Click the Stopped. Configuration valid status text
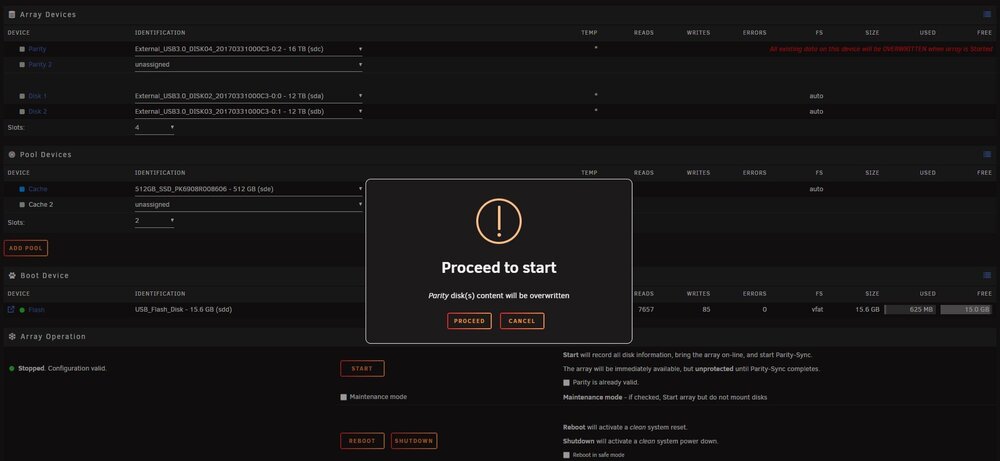The image size is (1000, 461). click(x=62, y=369)
